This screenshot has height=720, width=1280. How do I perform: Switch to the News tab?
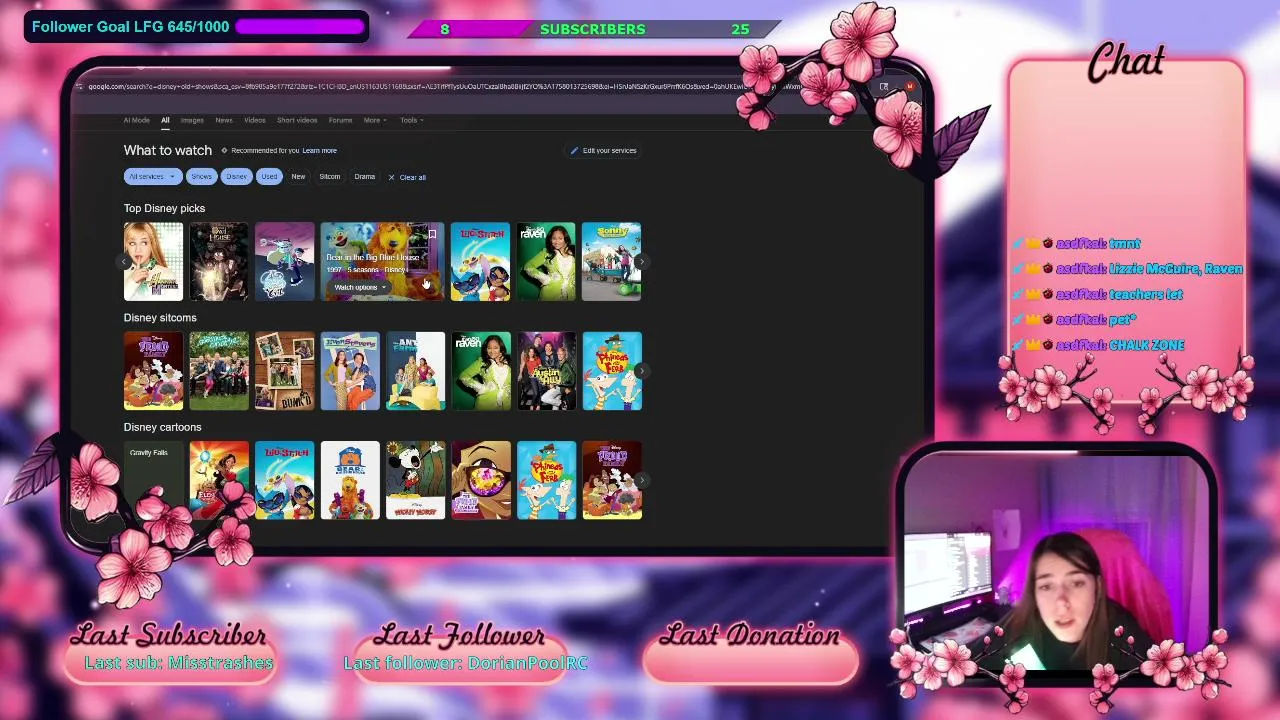pos(224,120)
